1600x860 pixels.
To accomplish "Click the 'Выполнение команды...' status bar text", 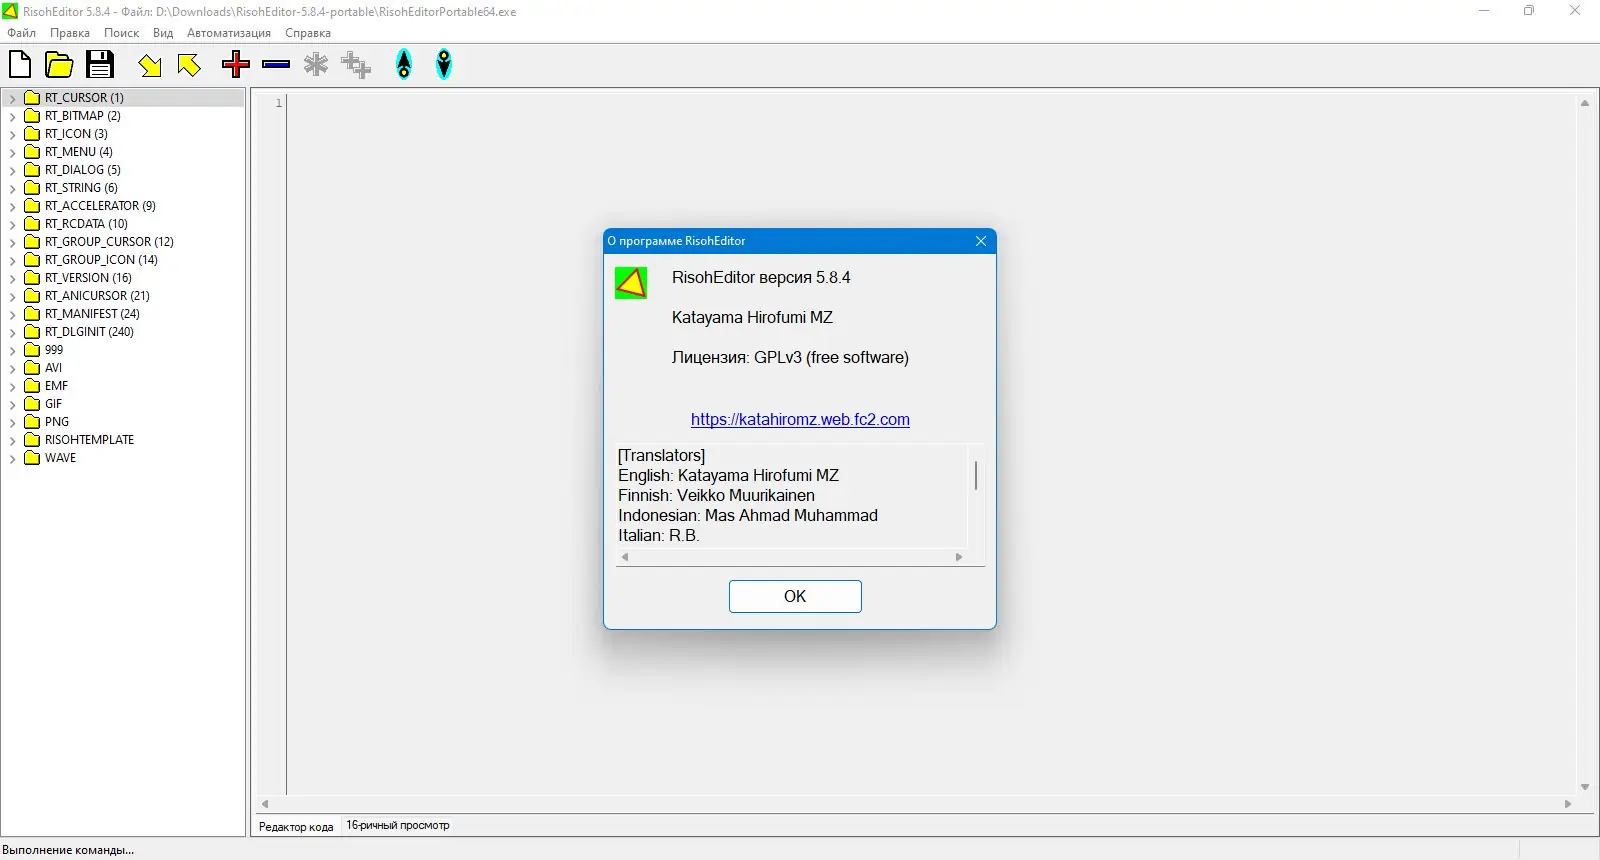I will 68,850.
